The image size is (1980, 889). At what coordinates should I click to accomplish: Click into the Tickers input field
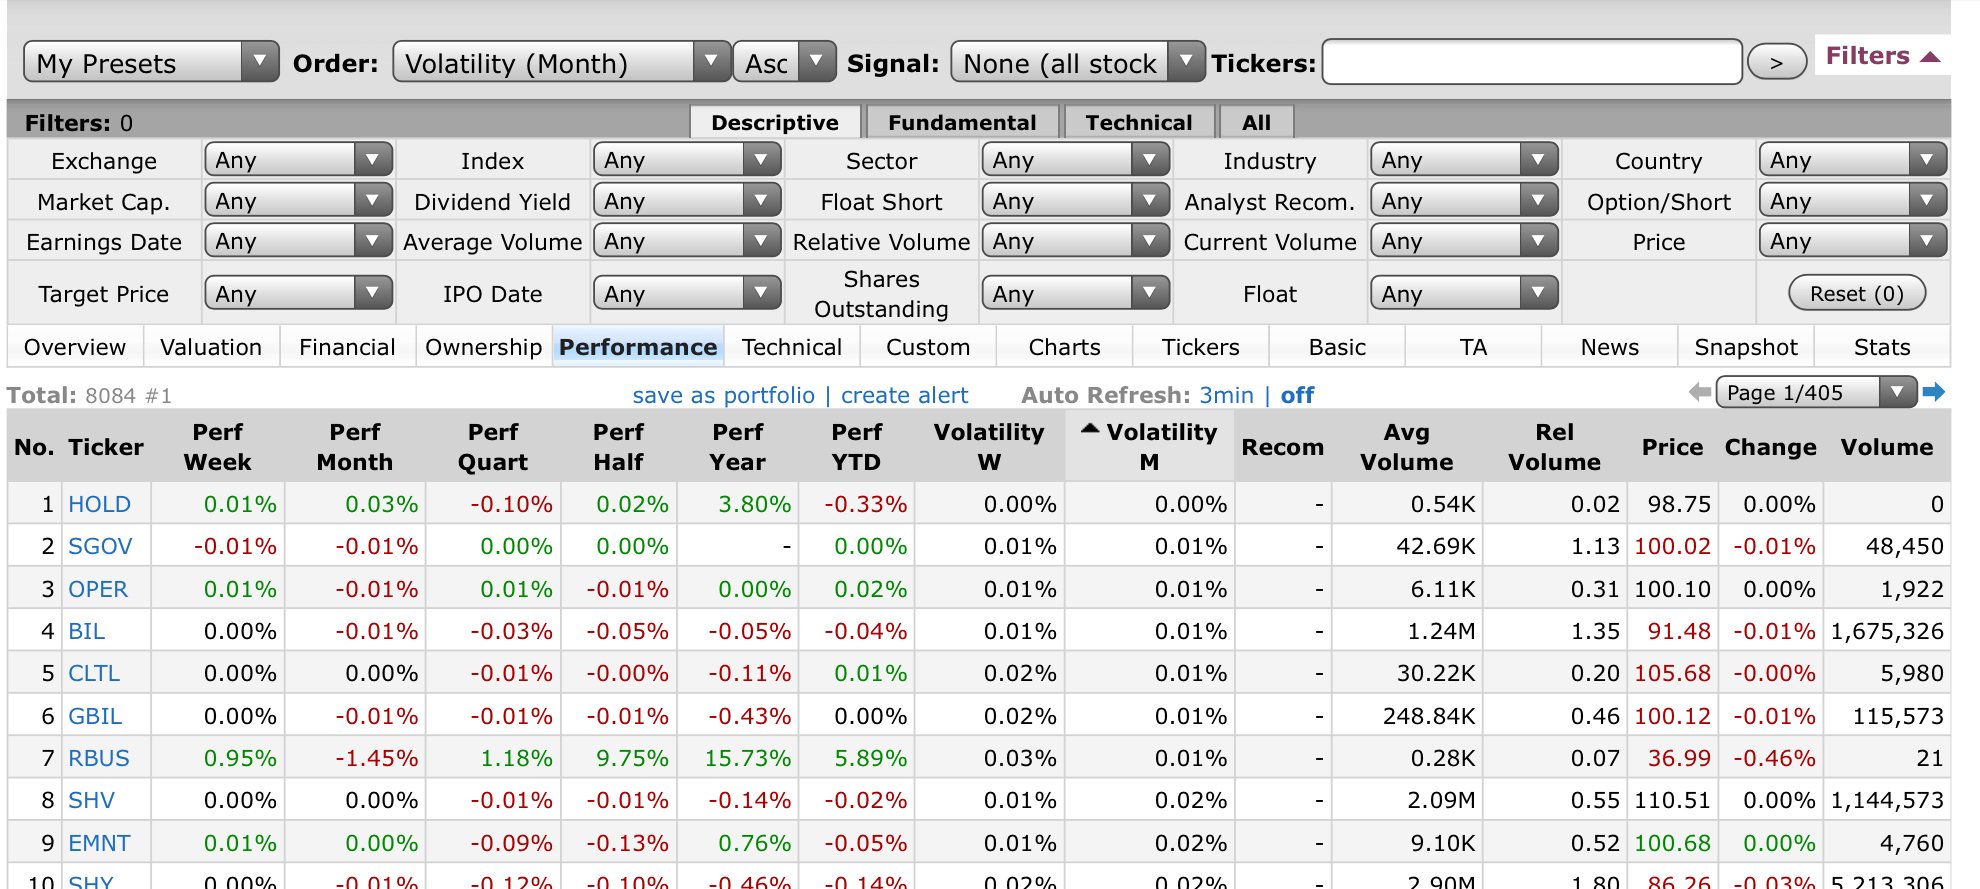[1531, 63]
